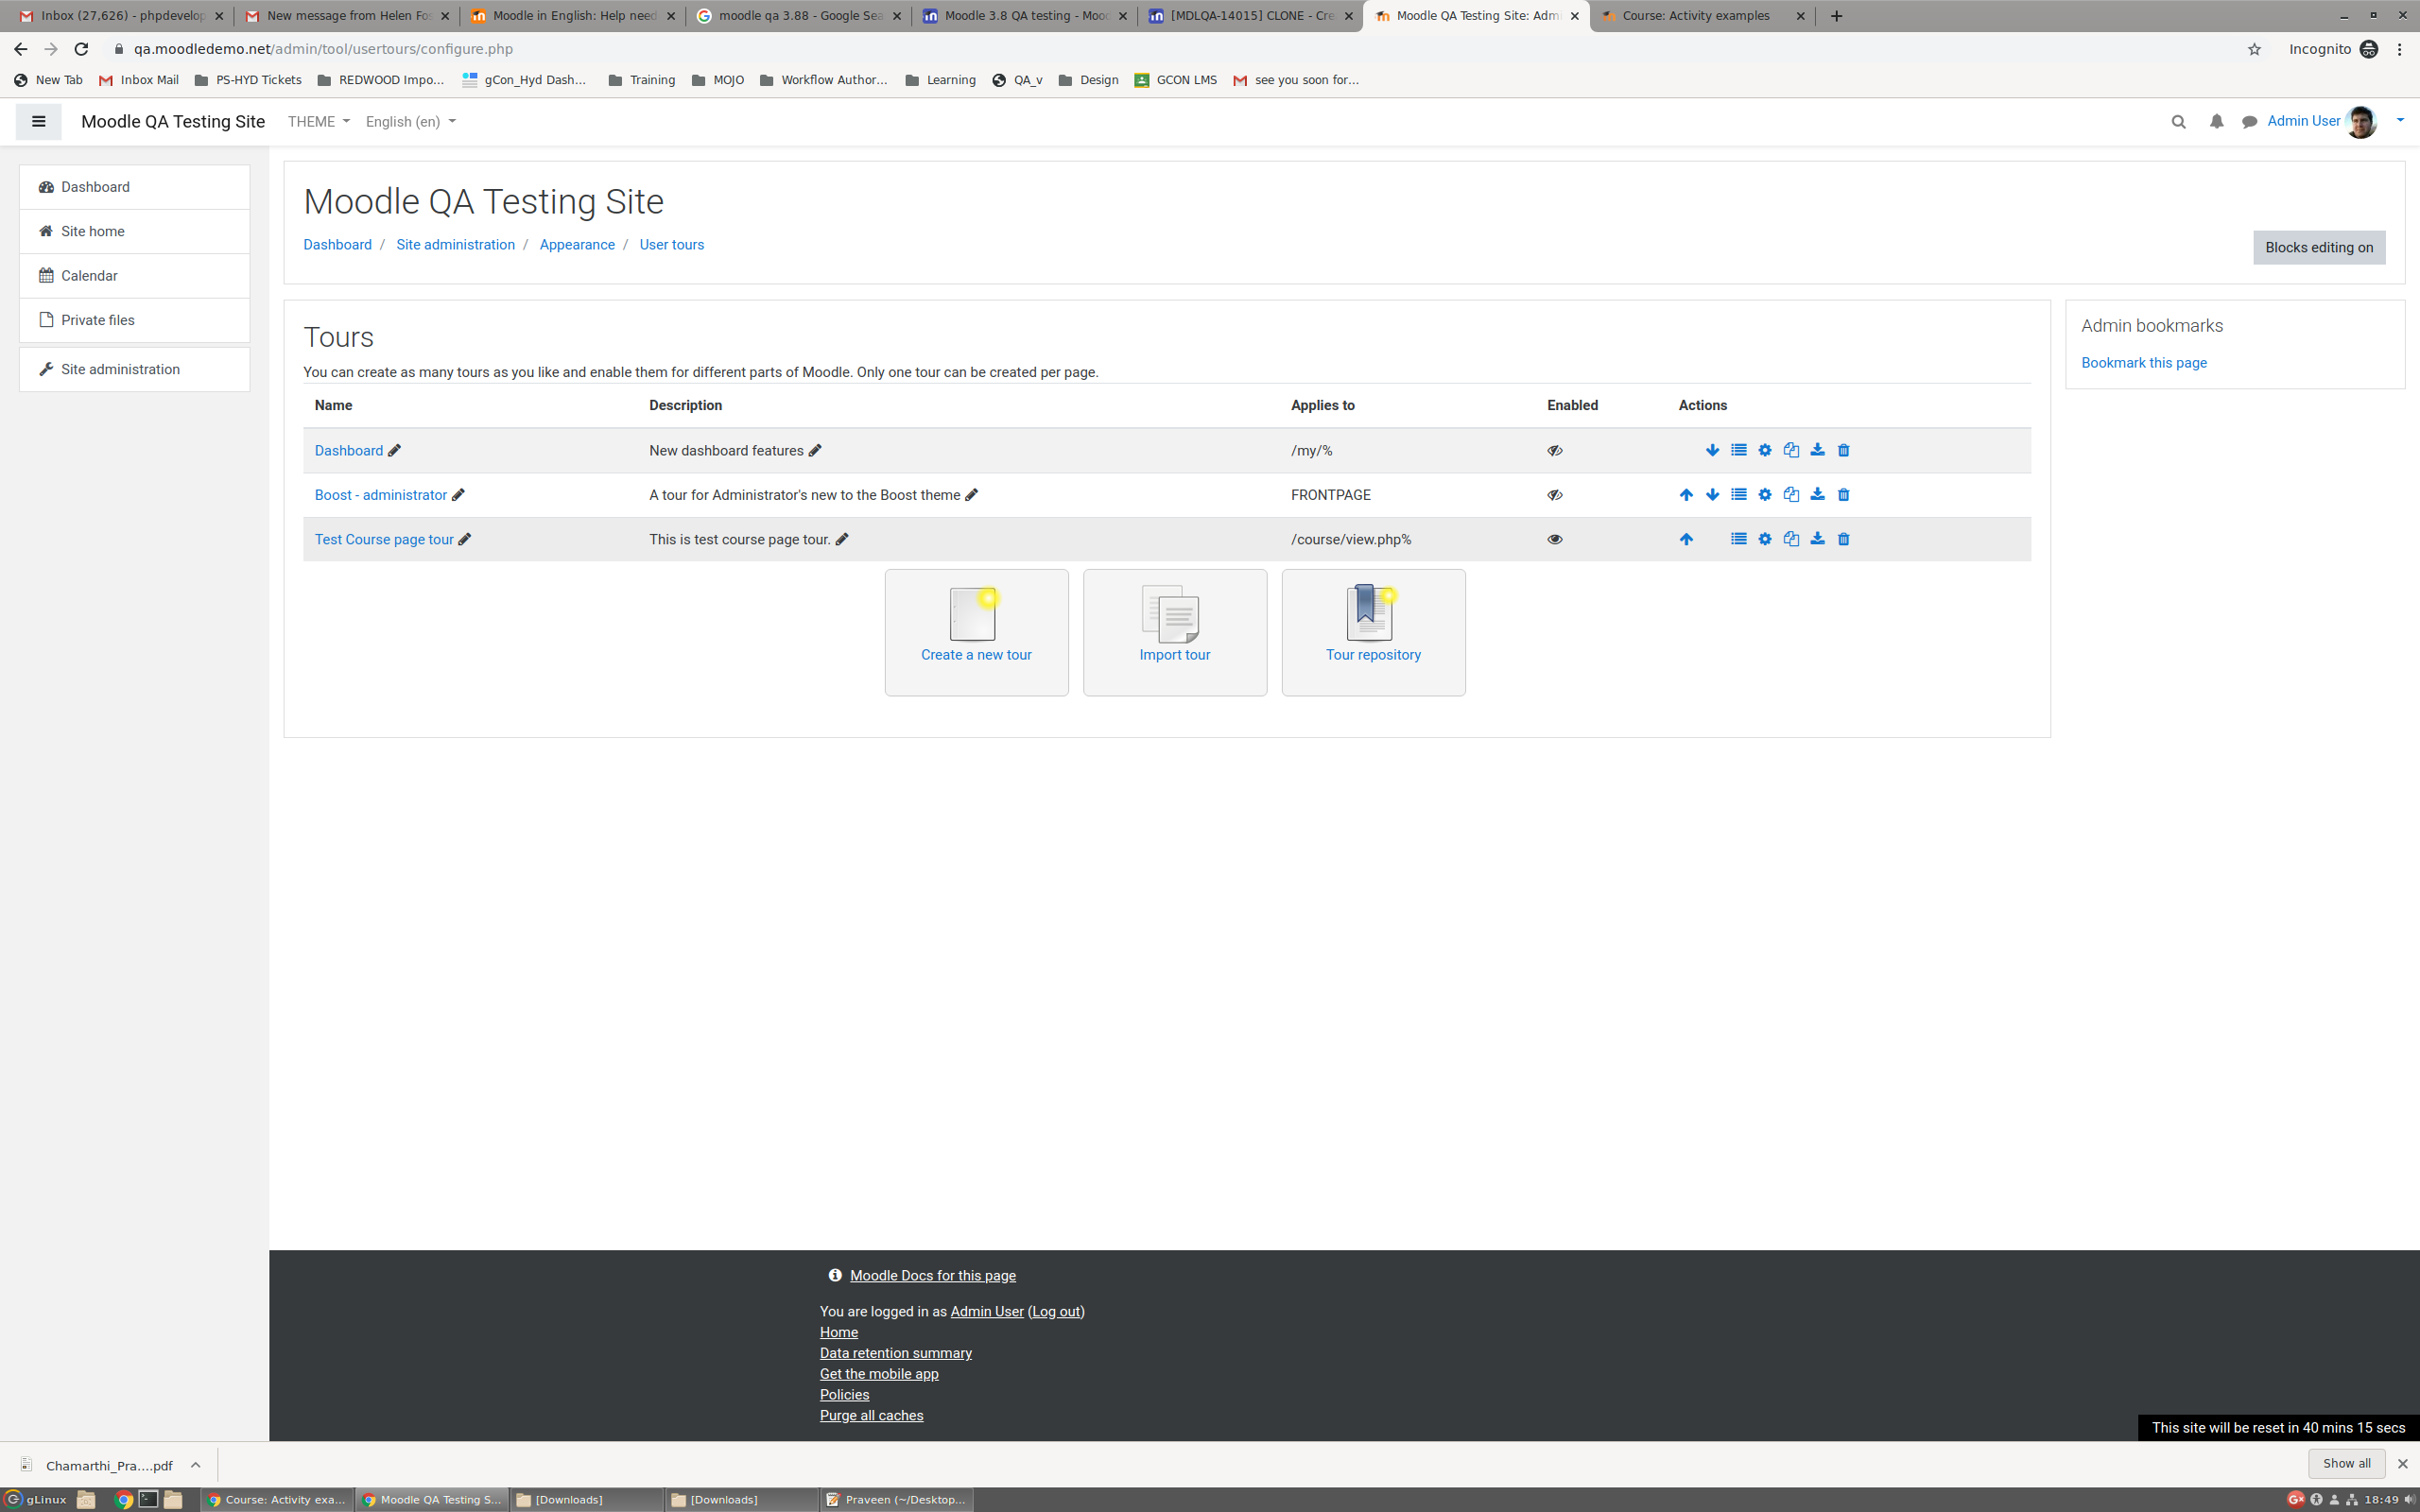The width and height of the screenshot is (2420, 1512).
Task: Edit Boost - administrator name with pencil
Action: (x=458, y=495)
